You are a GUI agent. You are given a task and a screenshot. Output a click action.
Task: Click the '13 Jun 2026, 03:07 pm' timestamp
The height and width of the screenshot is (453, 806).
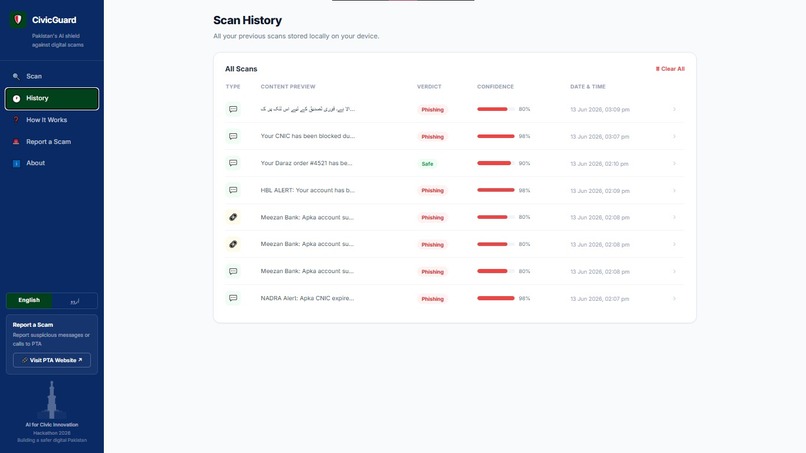[600, 137]
